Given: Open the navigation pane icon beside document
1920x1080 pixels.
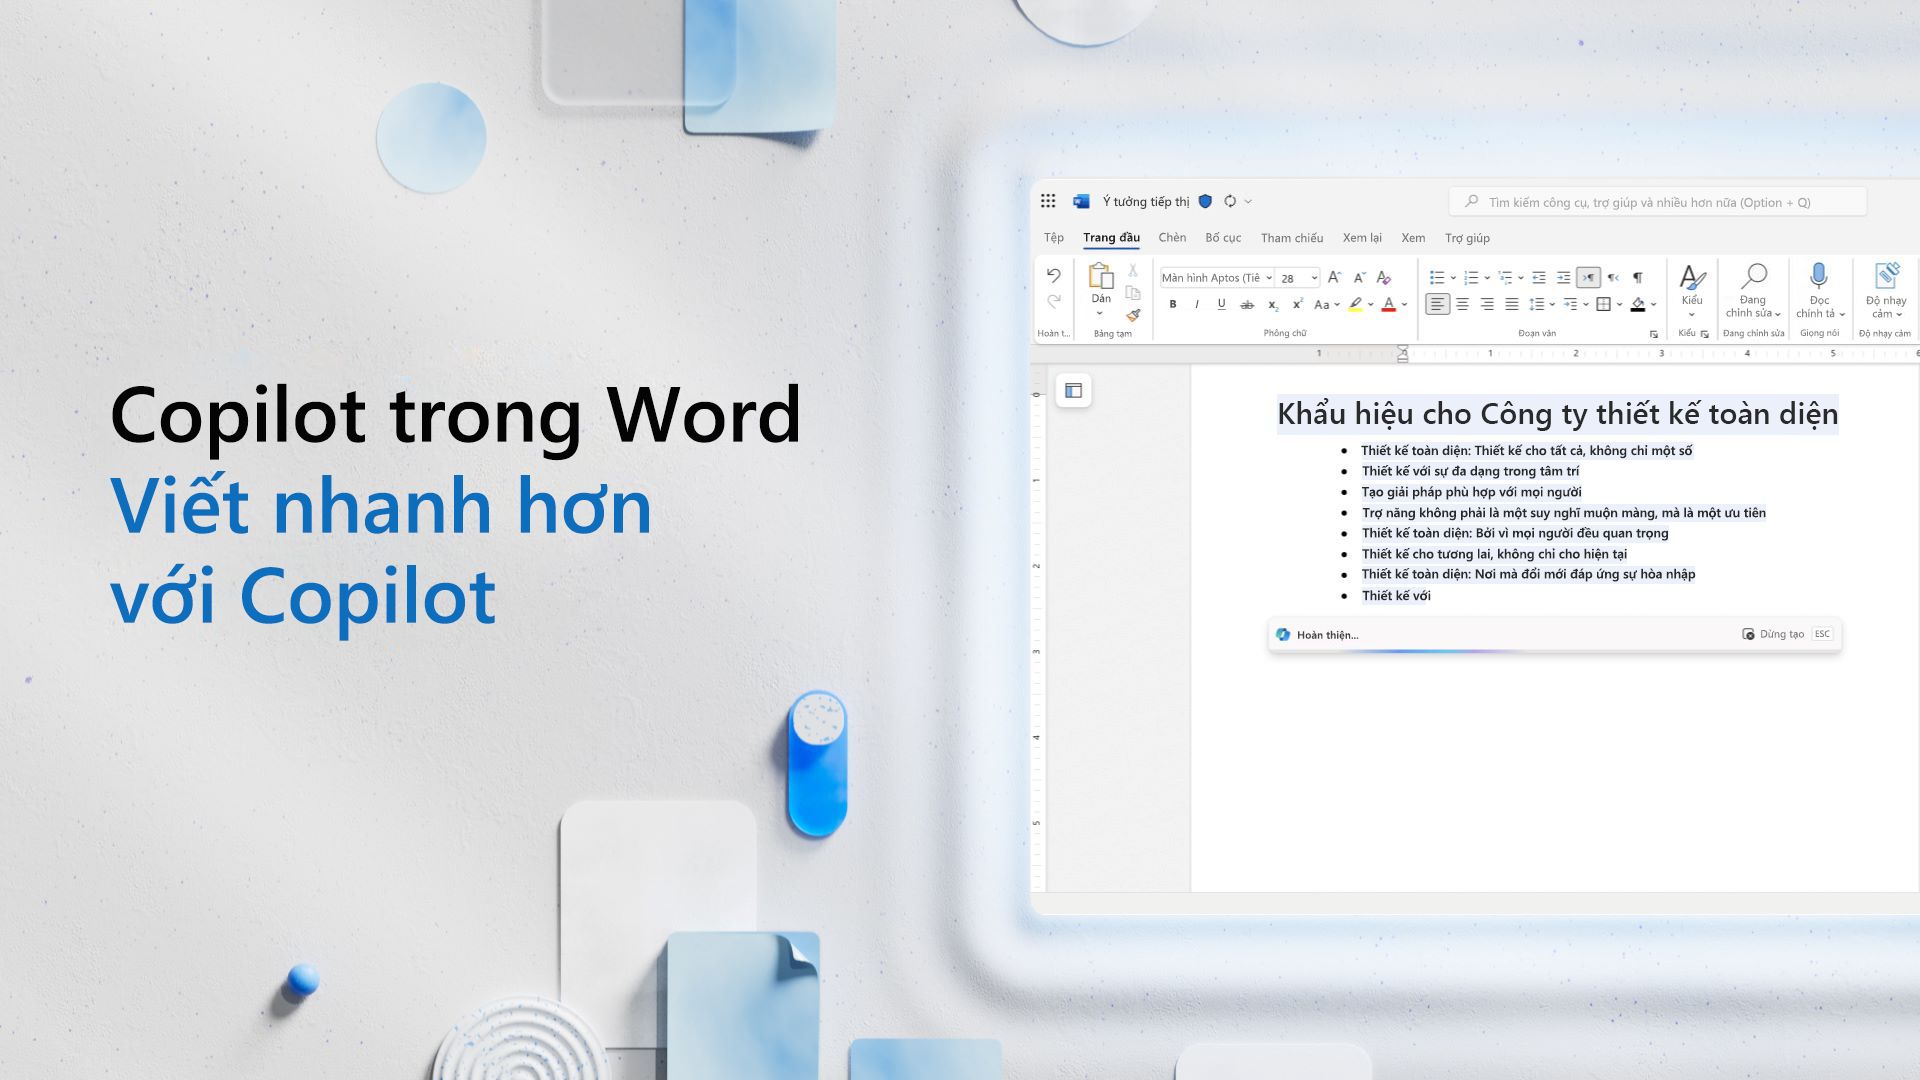Looking at the screenshot, I should [x=1073, y=390].
